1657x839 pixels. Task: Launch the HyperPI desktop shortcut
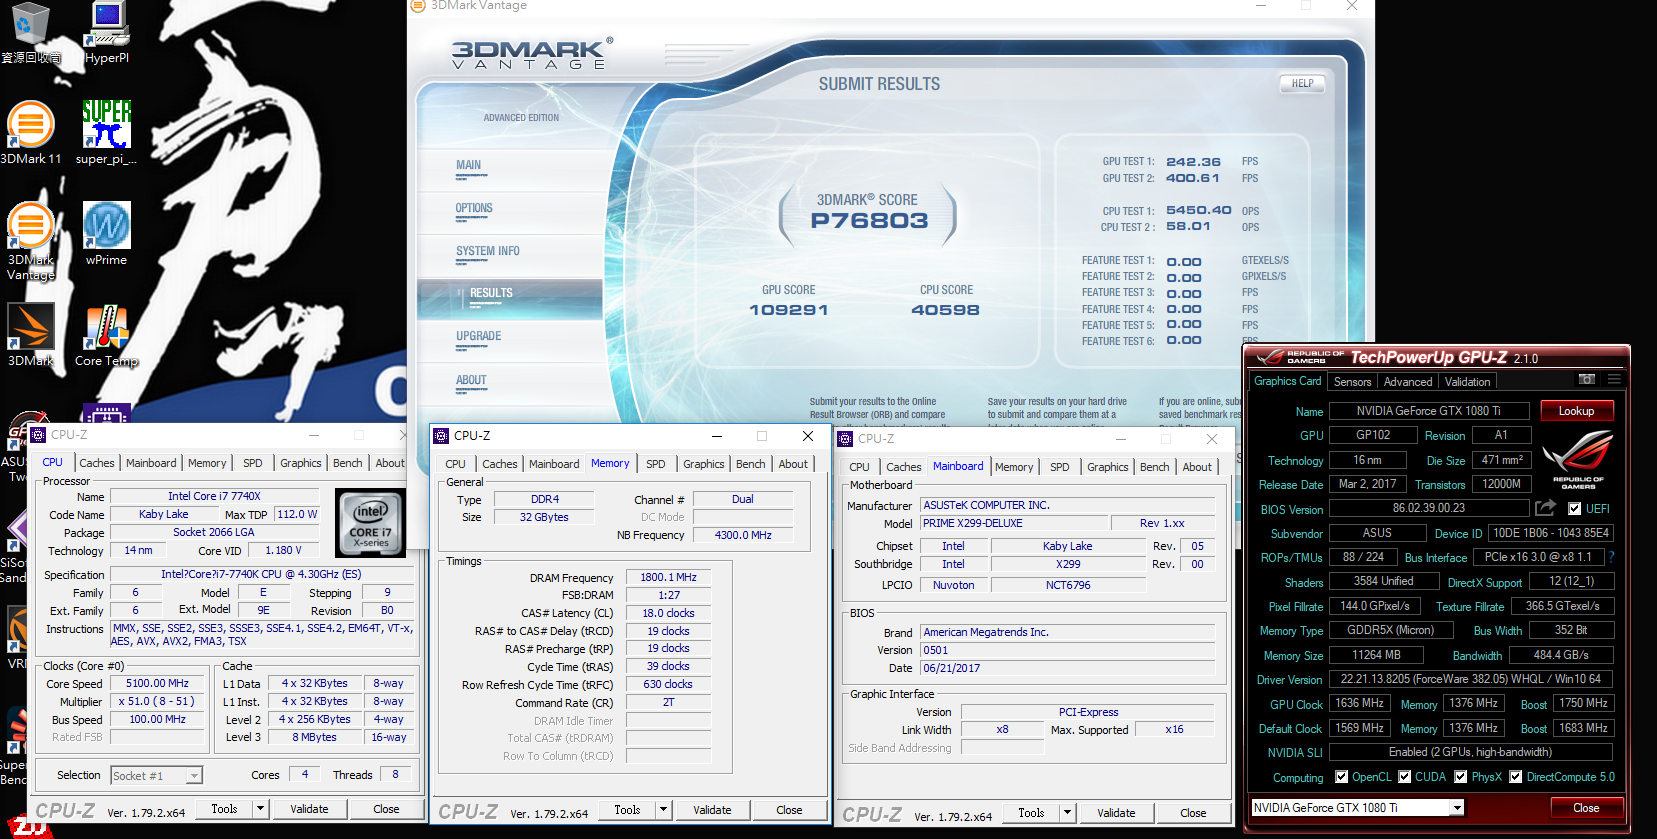point(107,33)
